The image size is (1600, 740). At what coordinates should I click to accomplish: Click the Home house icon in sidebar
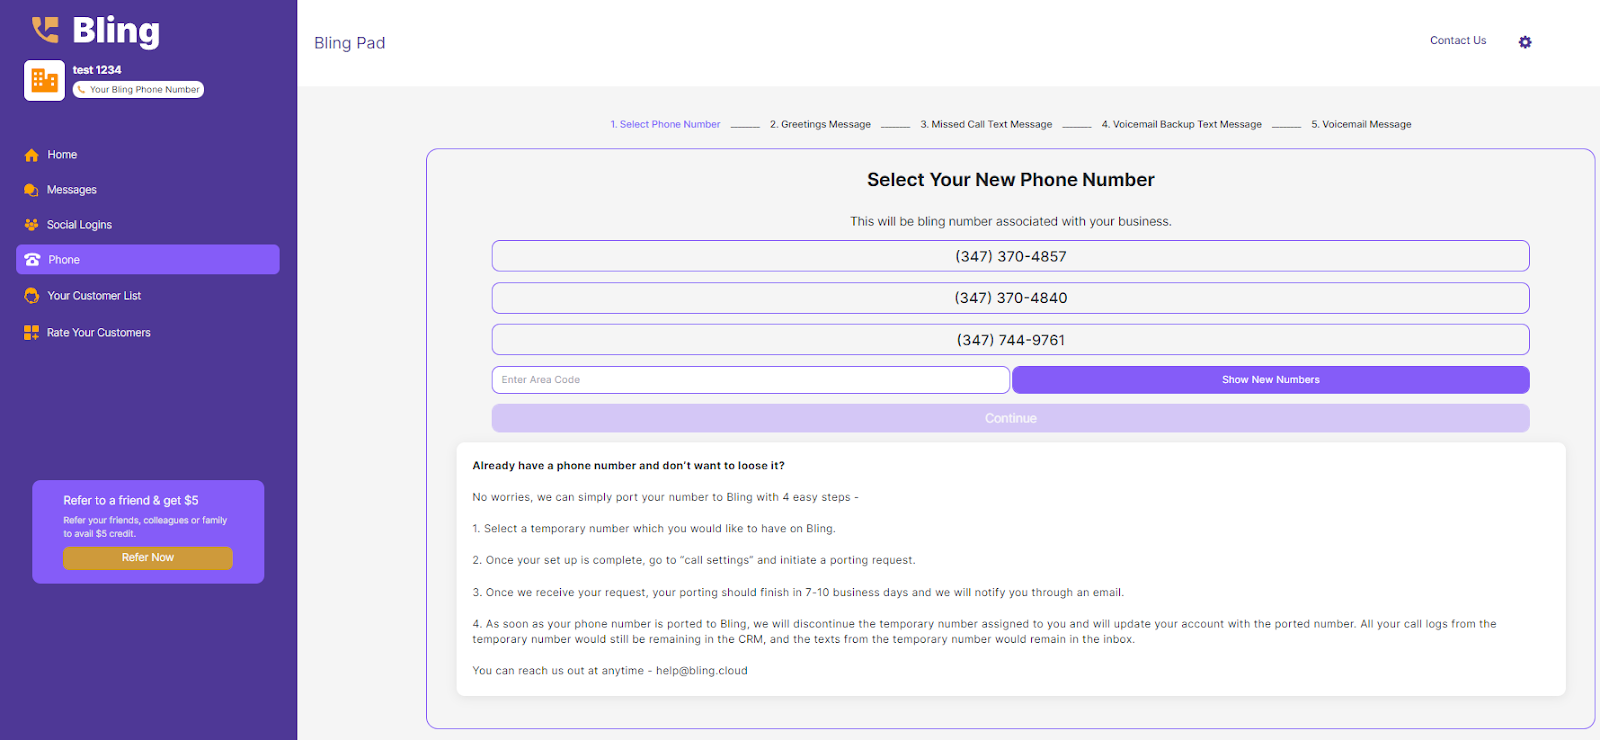32,155
